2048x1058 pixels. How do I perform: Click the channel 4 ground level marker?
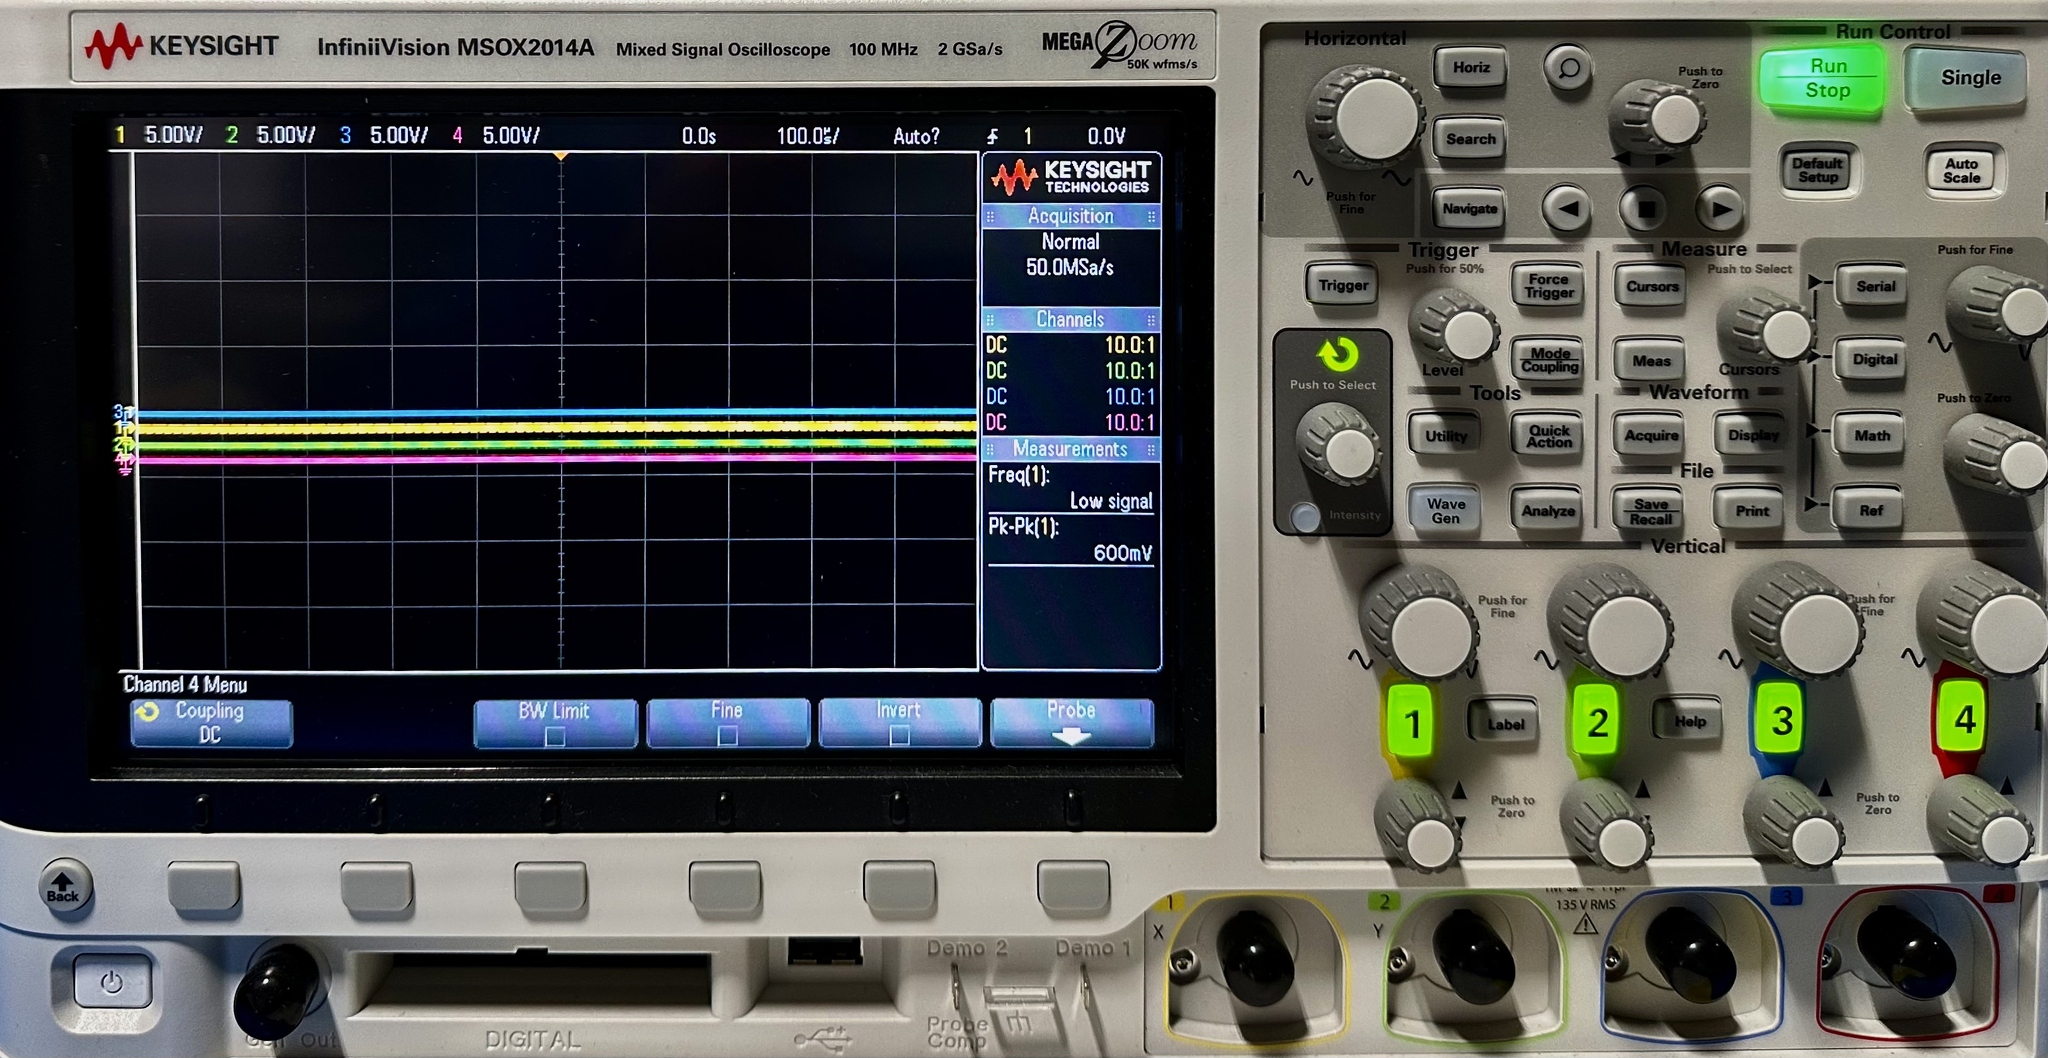125,461
